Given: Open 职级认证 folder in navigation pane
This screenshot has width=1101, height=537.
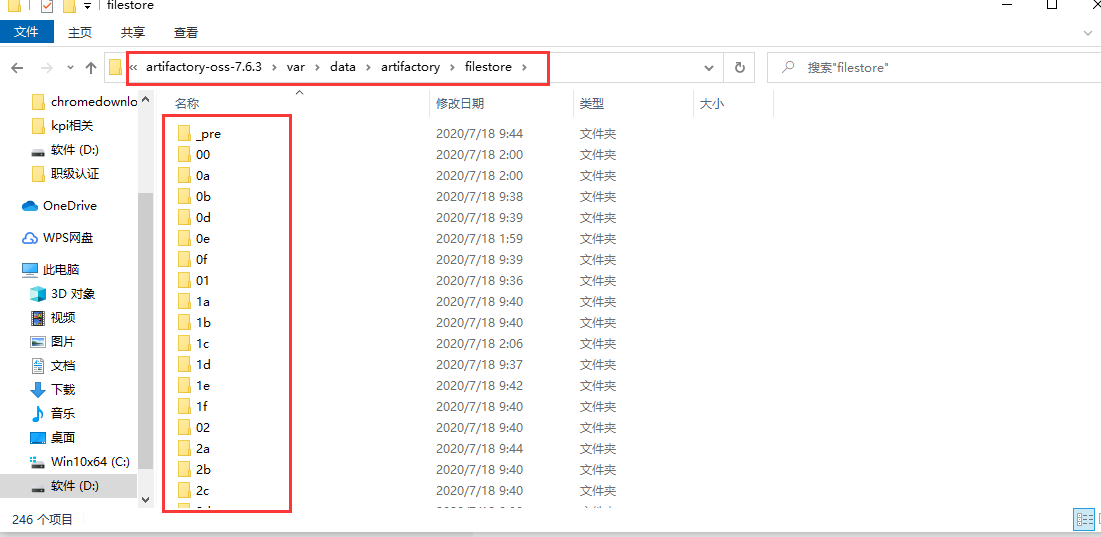Looking at the screenshot, I should tap(65, 173).
